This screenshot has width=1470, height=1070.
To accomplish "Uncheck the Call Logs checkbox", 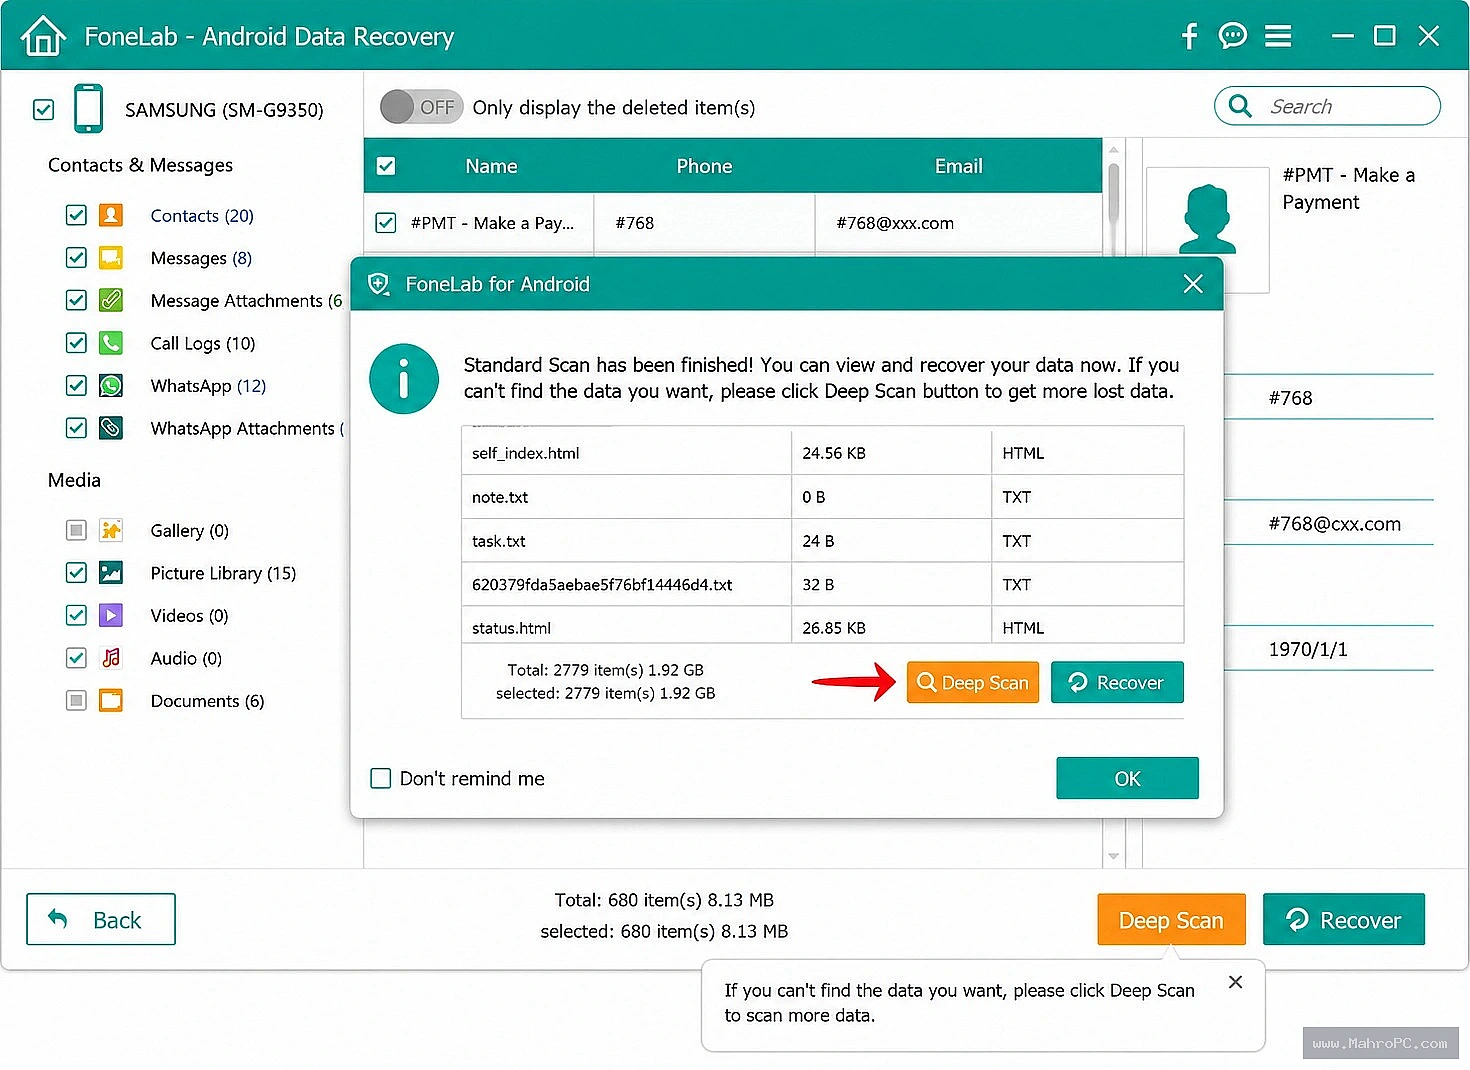I will (x=76, y=343).
